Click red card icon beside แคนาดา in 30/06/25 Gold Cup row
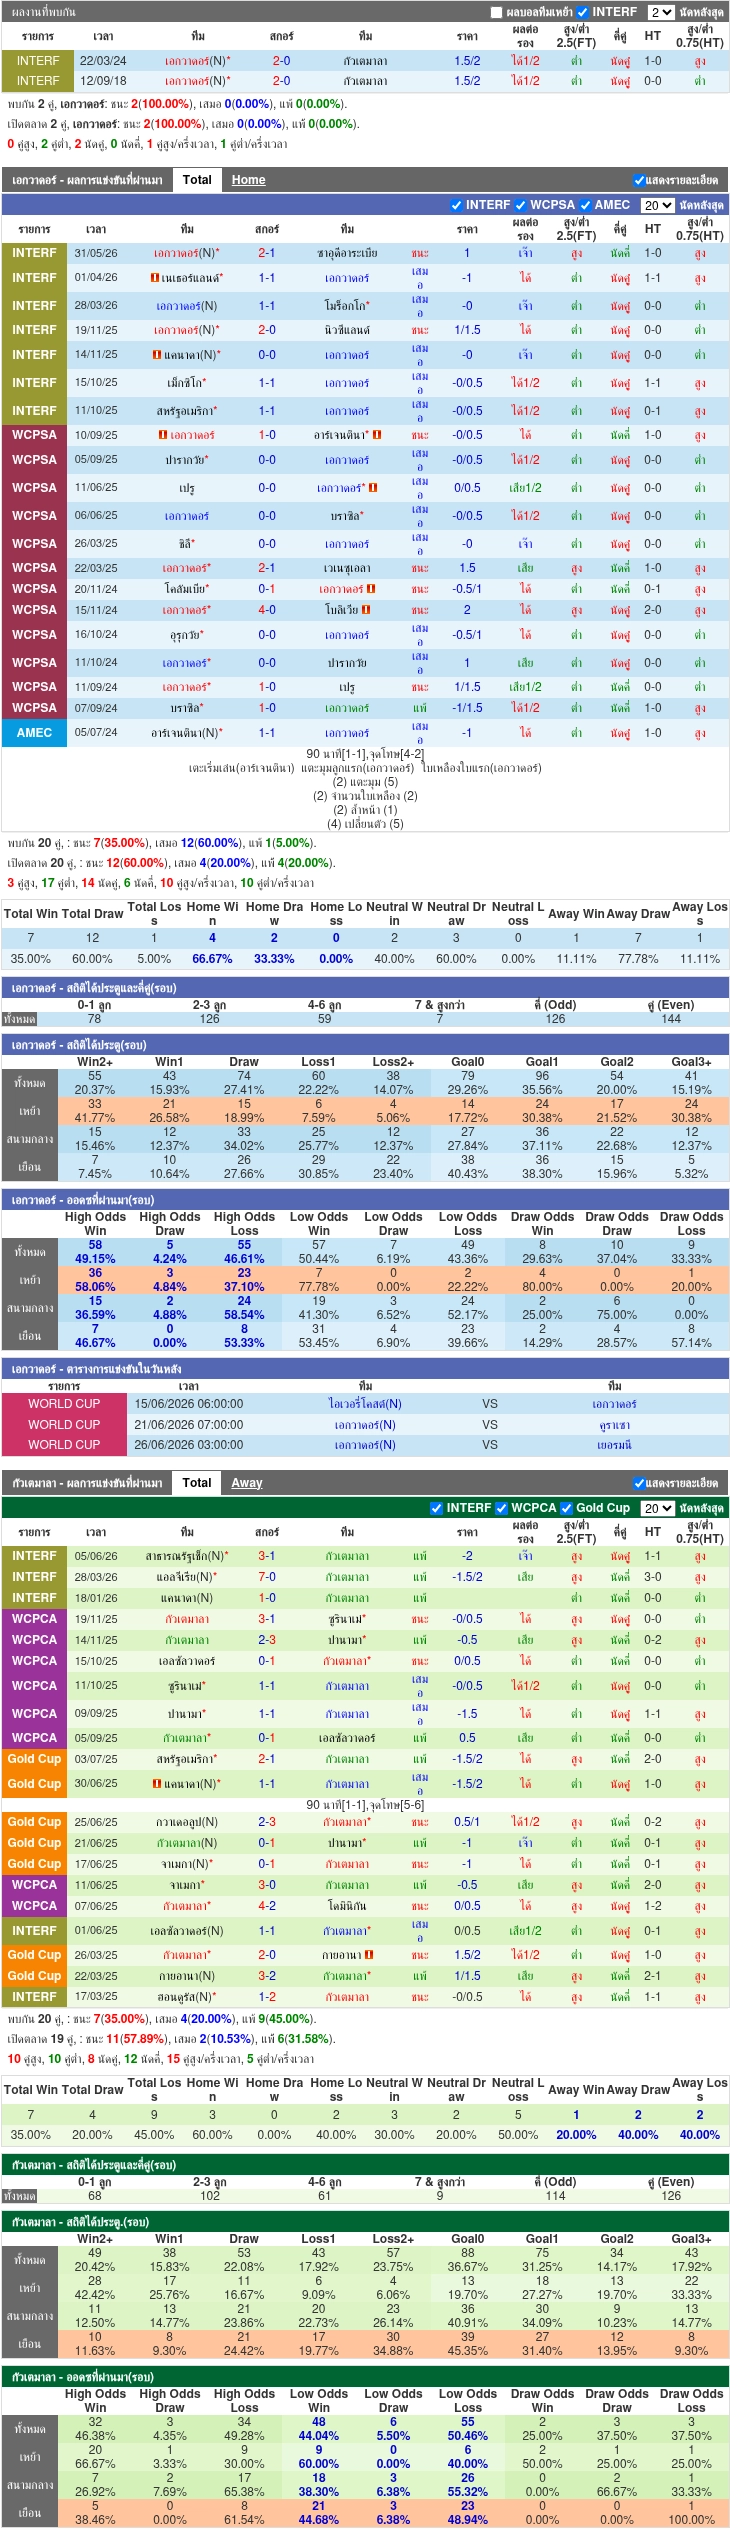The width and height of the screenshot is (730, 2534). tap(157, 1784)
